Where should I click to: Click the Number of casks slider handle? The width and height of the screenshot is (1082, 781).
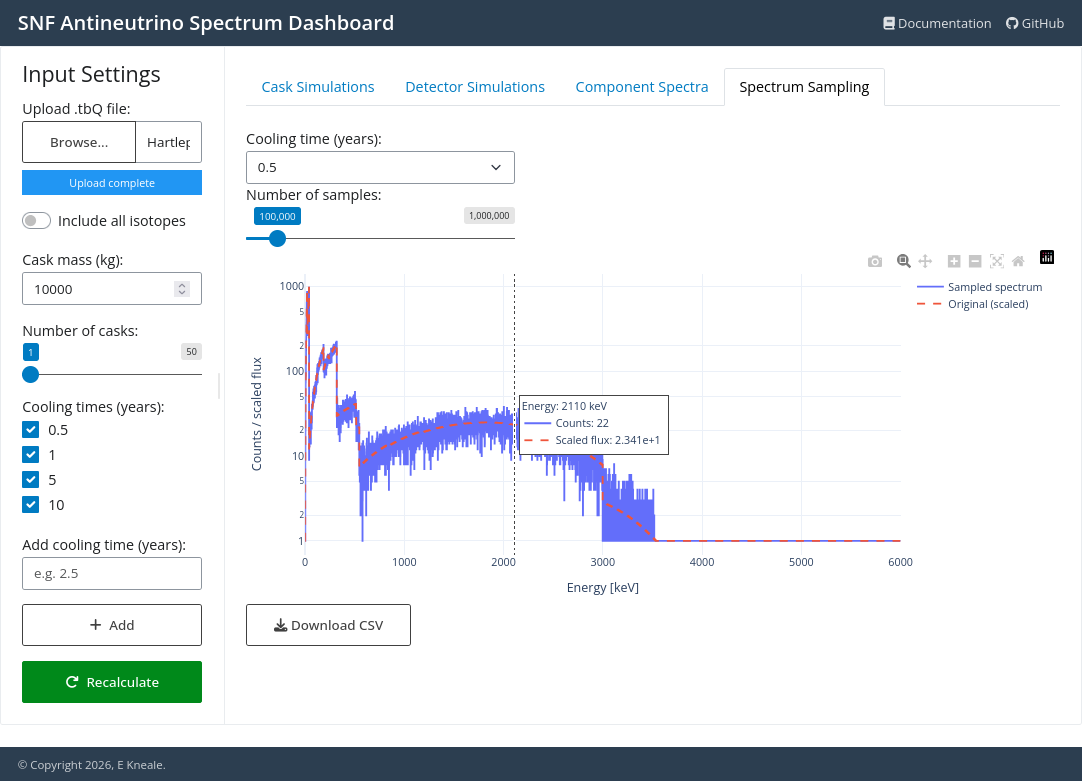point(30,375)
